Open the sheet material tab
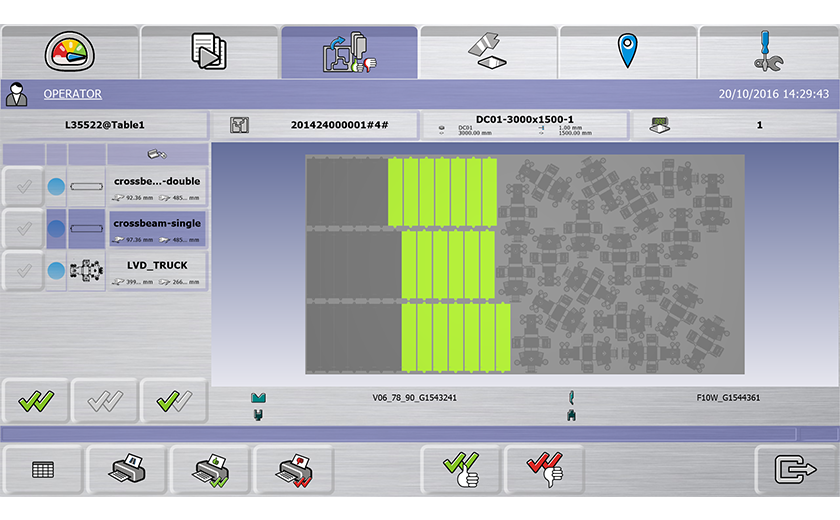 coord(488,52)
